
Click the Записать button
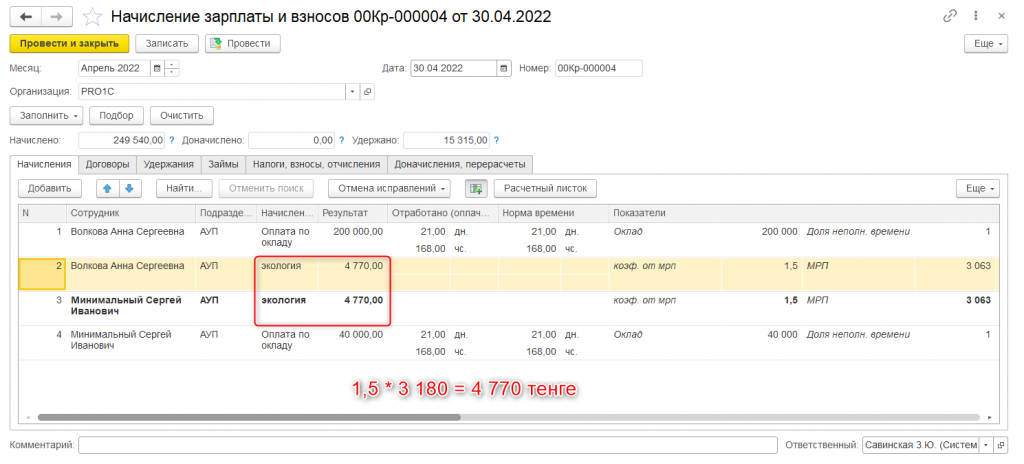[166, 44]
